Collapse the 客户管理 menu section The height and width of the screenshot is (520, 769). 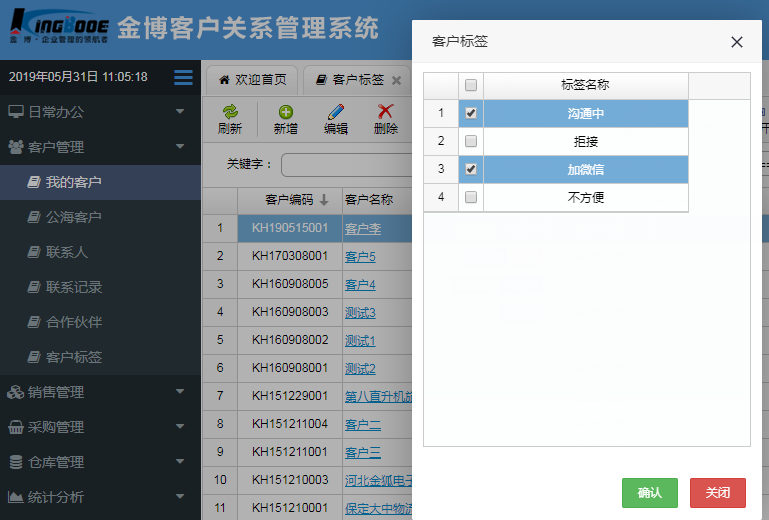(100, 147)
